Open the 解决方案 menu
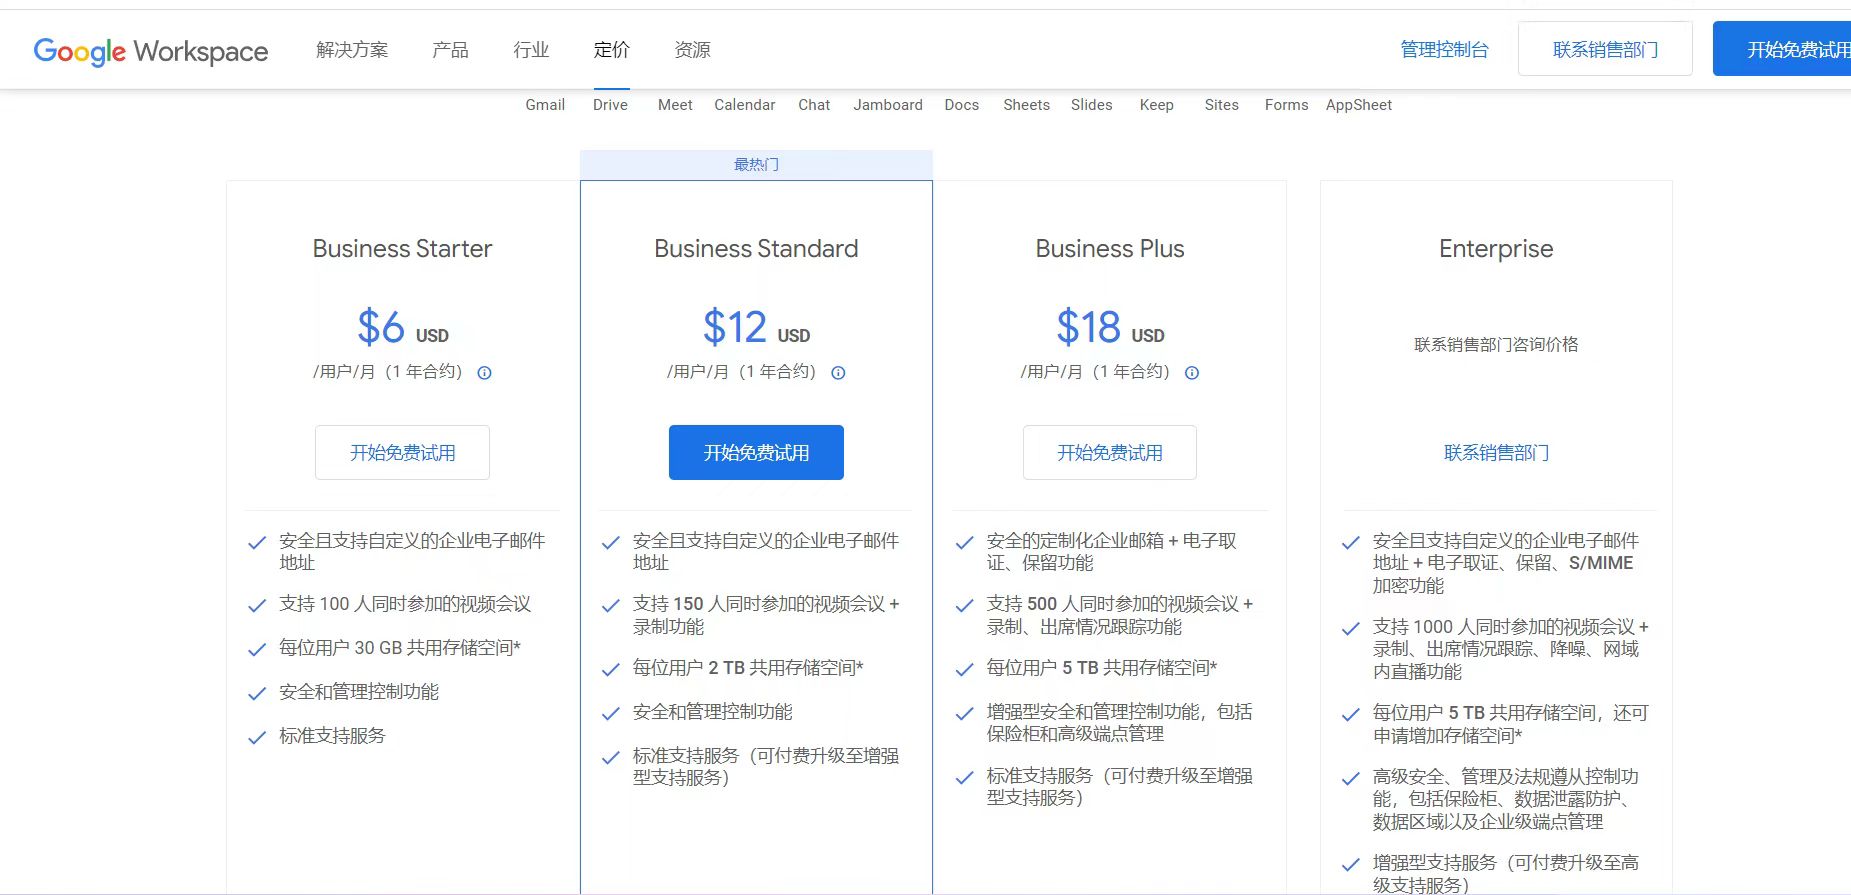This screenshot has height=895, width=1851. pos(352,50)
